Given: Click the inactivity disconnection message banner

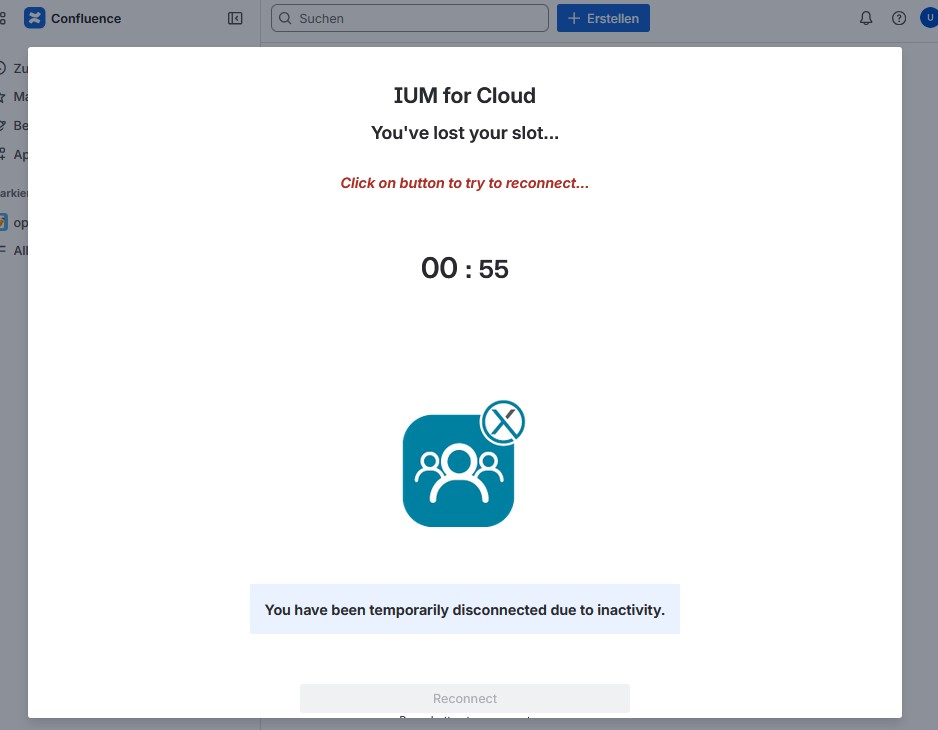Looking at the screenshot, I should (465, 609).
